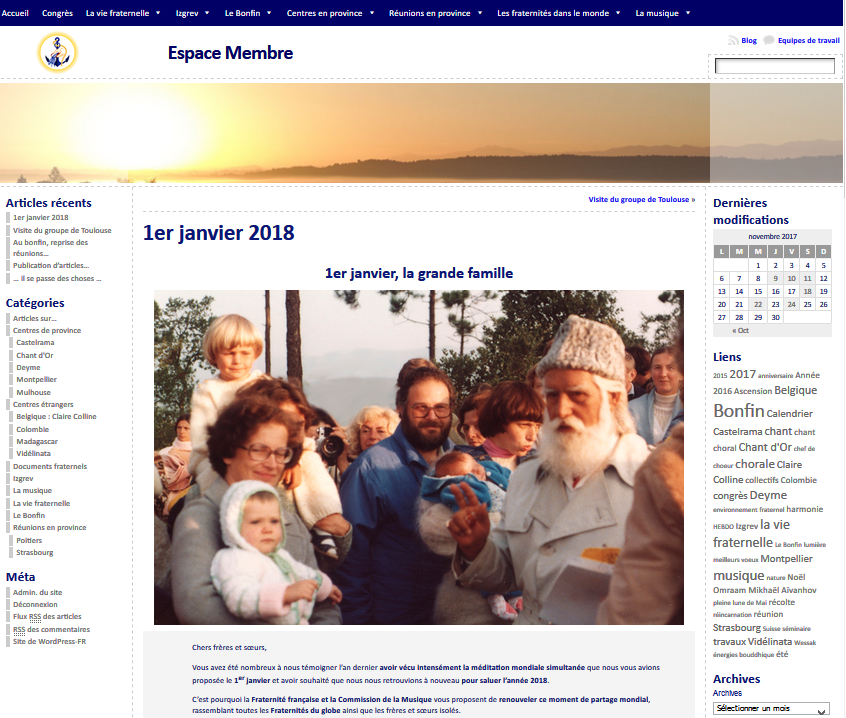Image resolution: width=846 pixels, height=718 pixels.
Task: Click the Admin. du site link
Action: (x=37, y=592)
